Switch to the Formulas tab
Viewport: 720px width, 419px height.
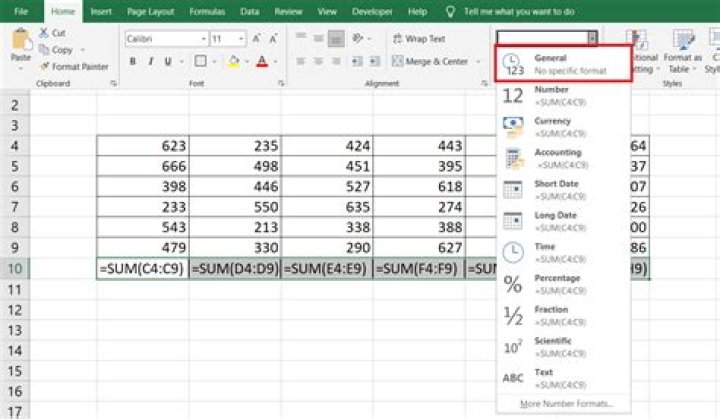pyautogui.click(x=207, y=11)
